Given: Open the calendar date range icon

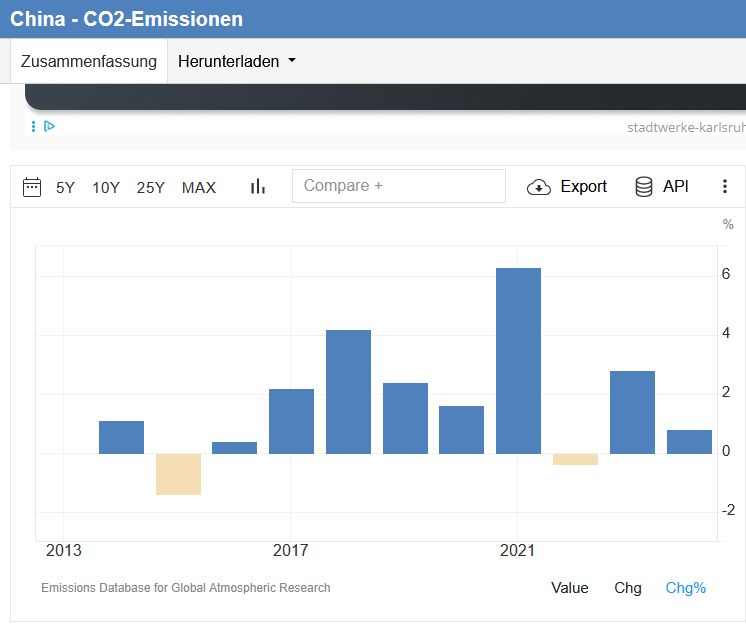Looking at the screenshot, I should pyautogui.click(x=32, y=187).
